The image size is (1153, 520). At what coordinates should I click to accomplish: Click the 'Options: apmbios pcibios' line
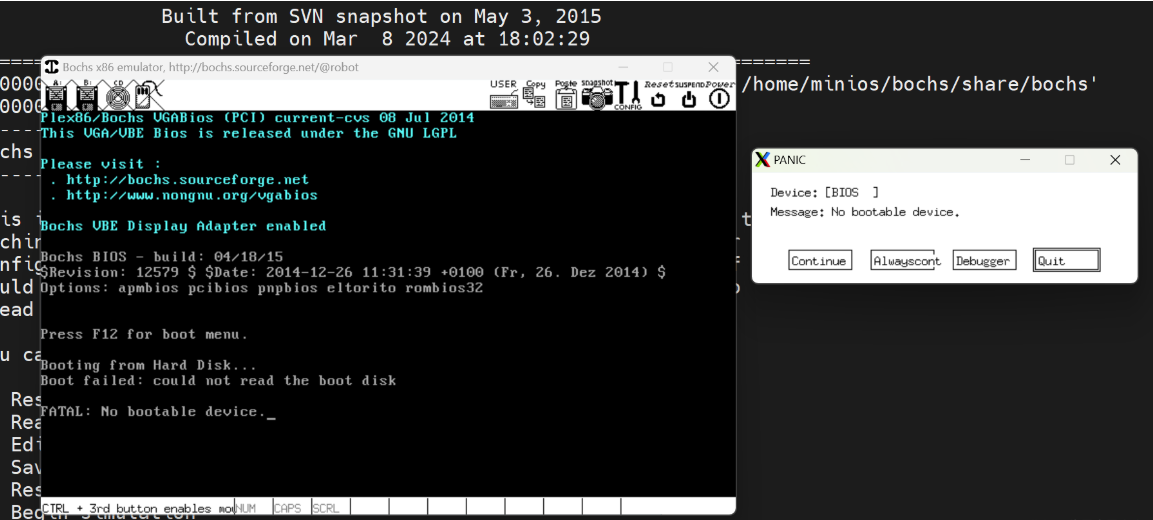coord(262,288)
